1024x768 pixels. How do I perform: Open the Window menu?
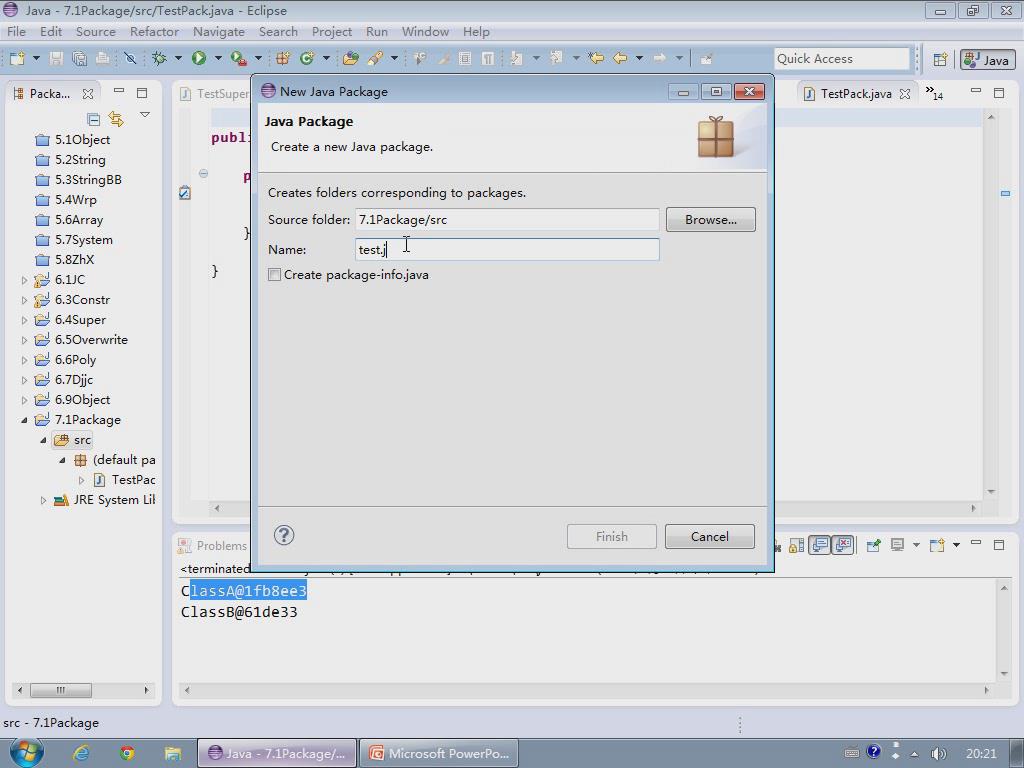(x=425, y=31)
